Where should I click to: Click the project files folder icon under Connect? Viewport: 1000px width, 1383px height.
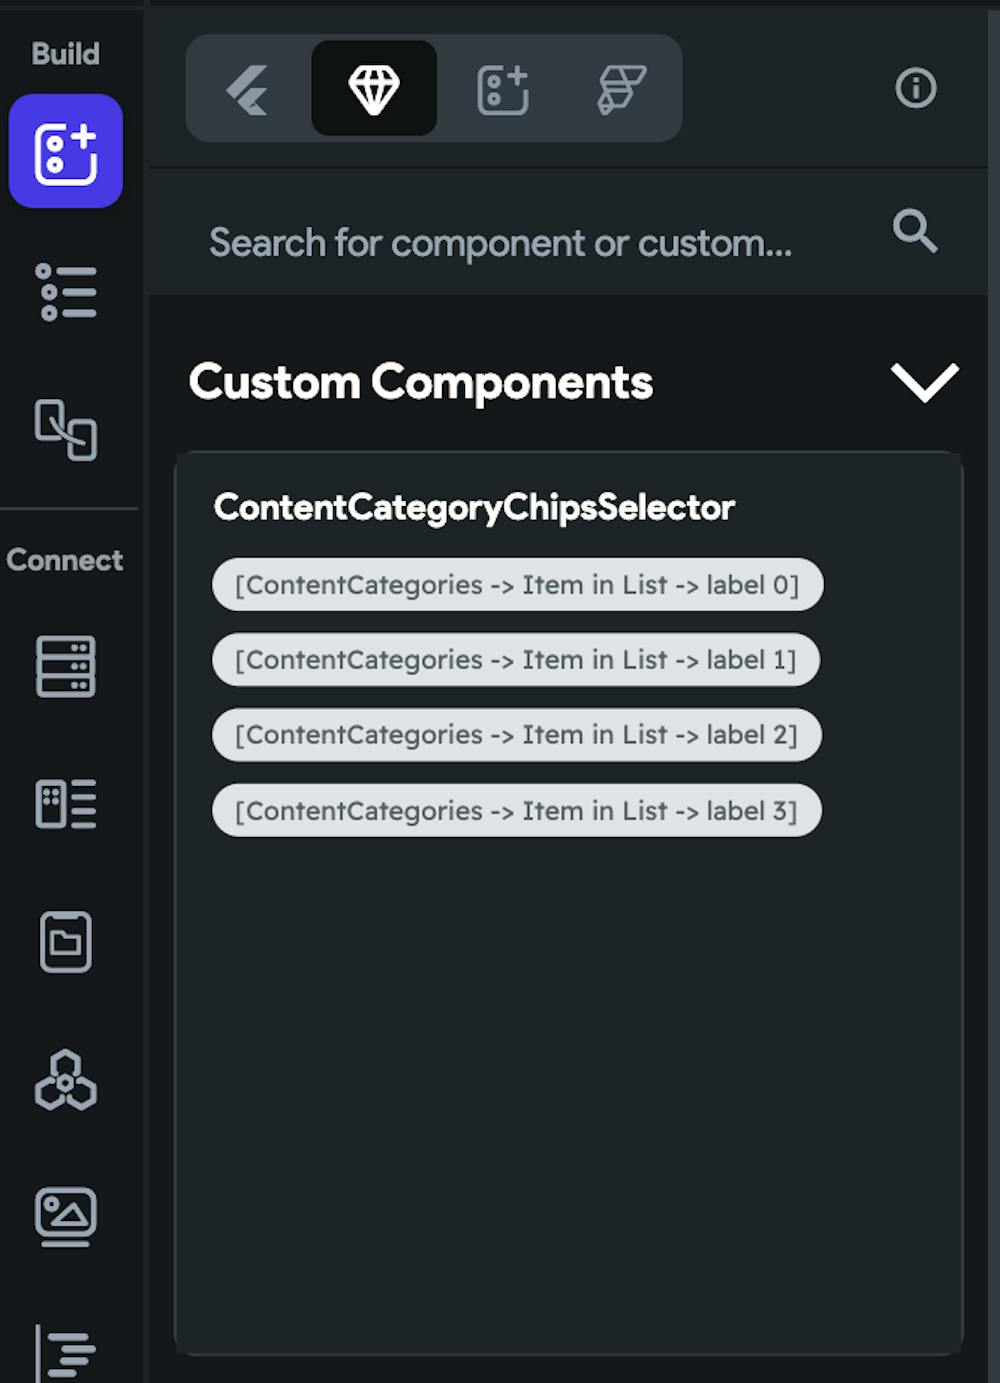tap(65, 940)
